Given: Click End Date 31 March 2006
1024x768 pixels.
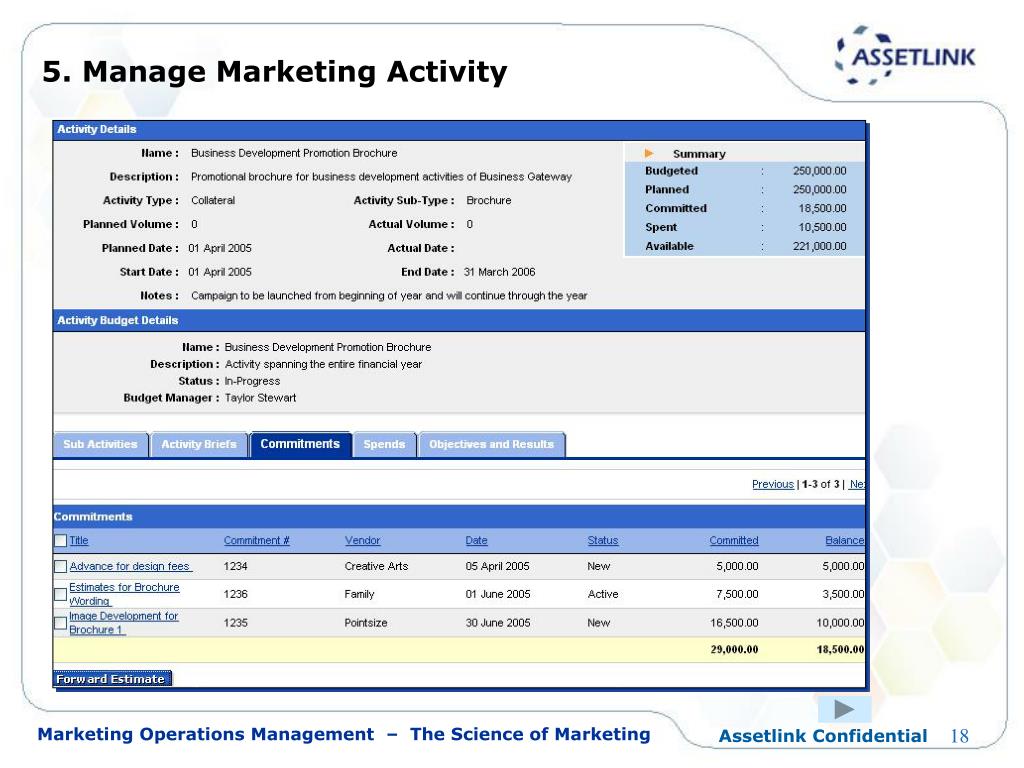Looking at the screenshot, I should click(x=500, y=272).
